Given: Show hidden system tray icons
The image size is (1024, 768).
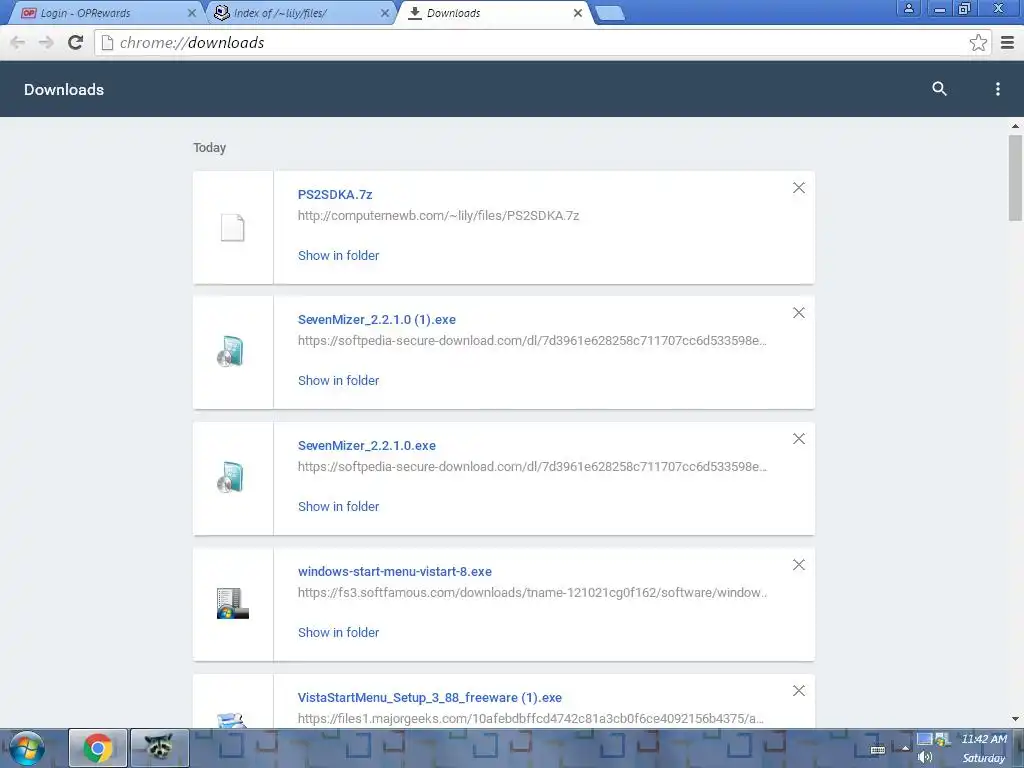Looking at the screenshot, I should [905, 748].
